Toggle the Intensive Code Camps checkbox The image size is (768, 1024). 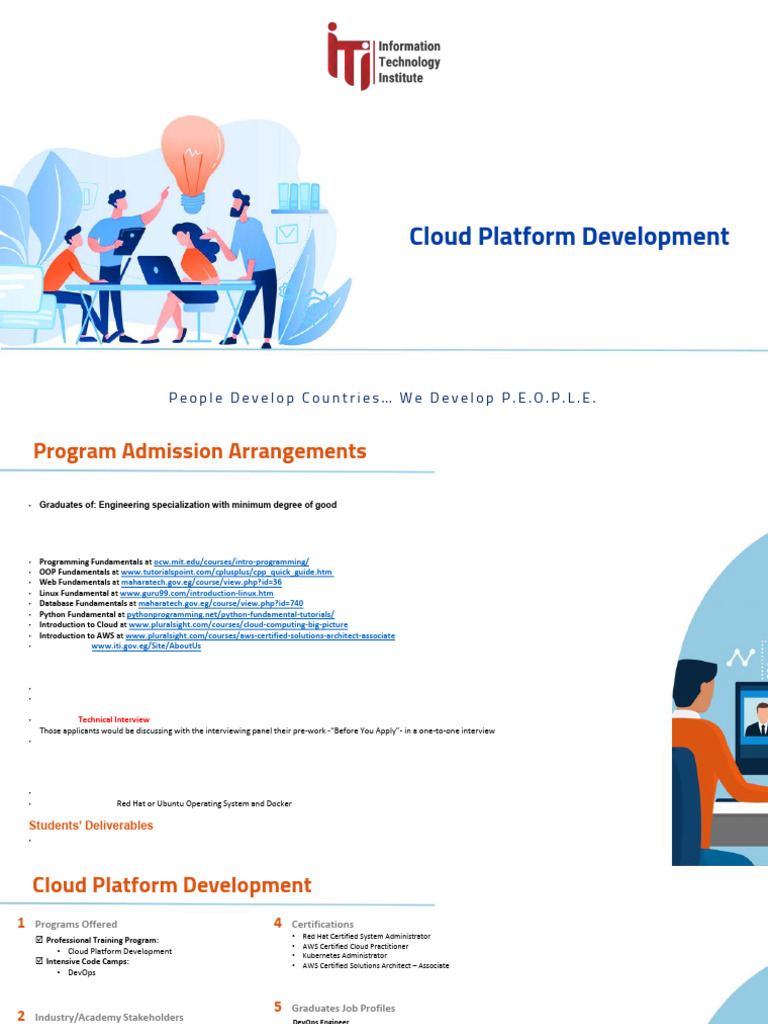tap(39, 961)
